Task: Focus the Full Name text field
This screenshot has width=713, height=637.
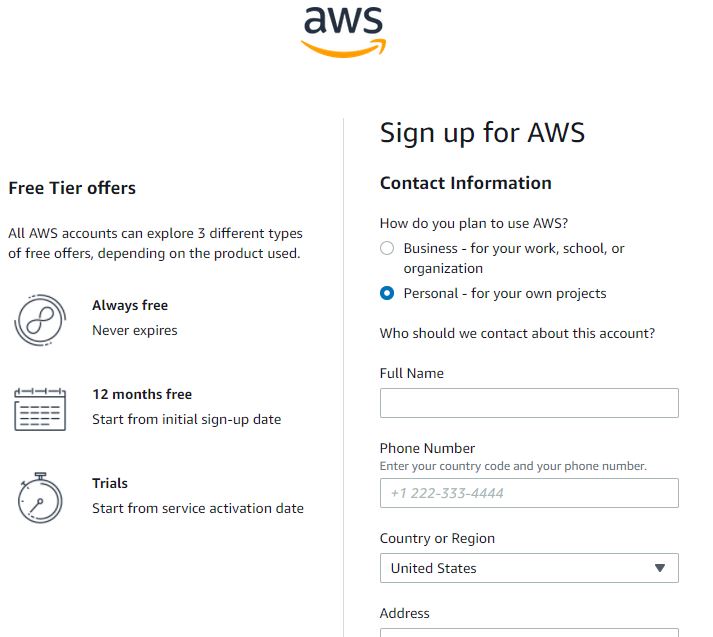Action: tap(528, 403)
